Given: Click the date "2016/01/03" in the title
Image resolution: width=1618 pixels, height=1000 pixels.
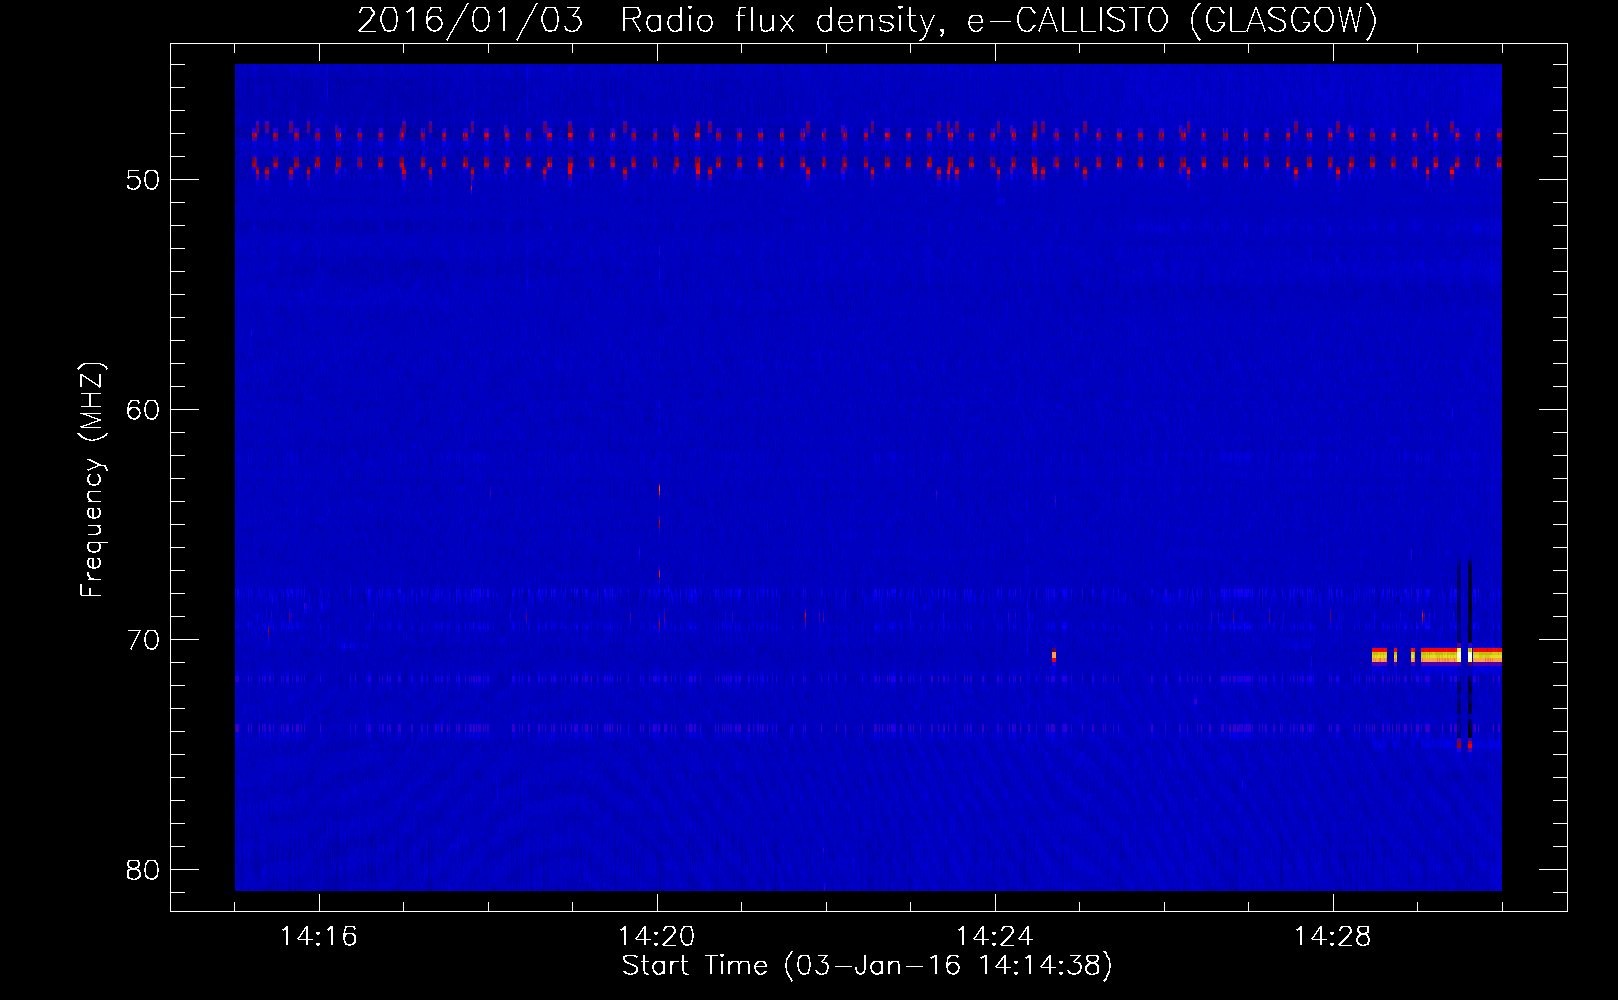Looking at the screenshot, I should click(470, 20).
